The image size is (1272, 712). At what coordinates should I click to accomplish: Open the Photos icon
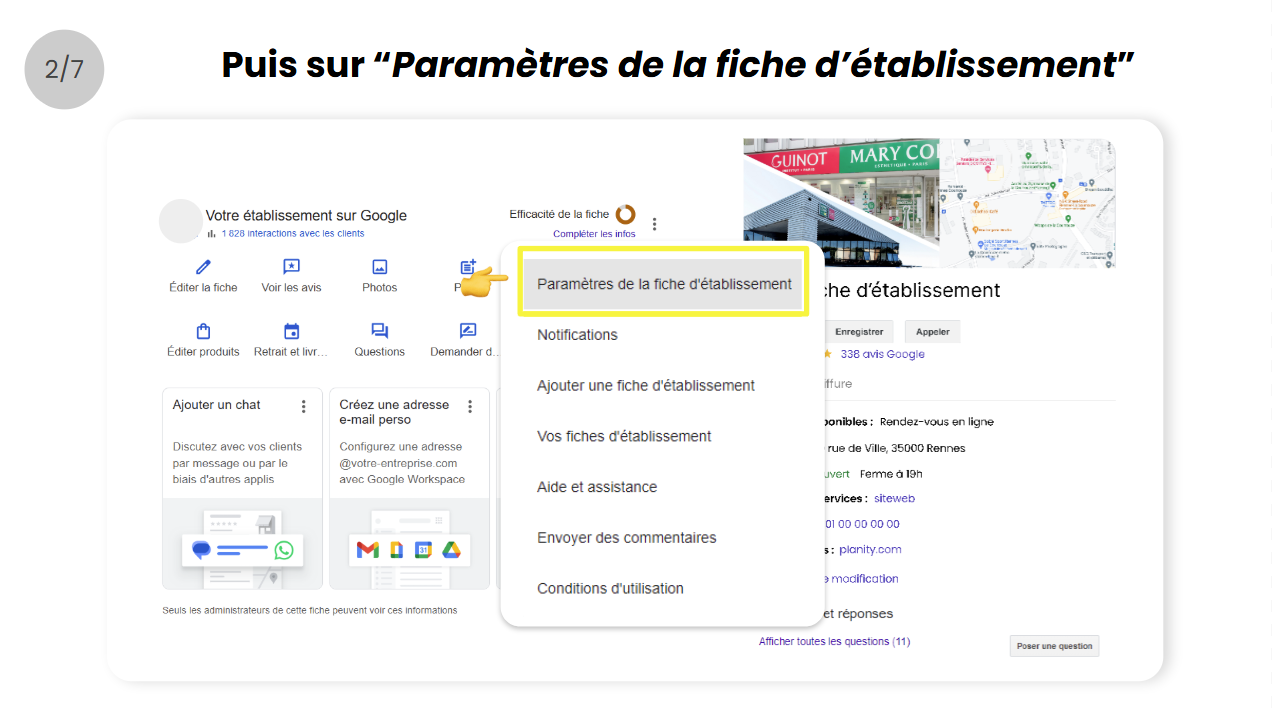[x=380, y=267]
